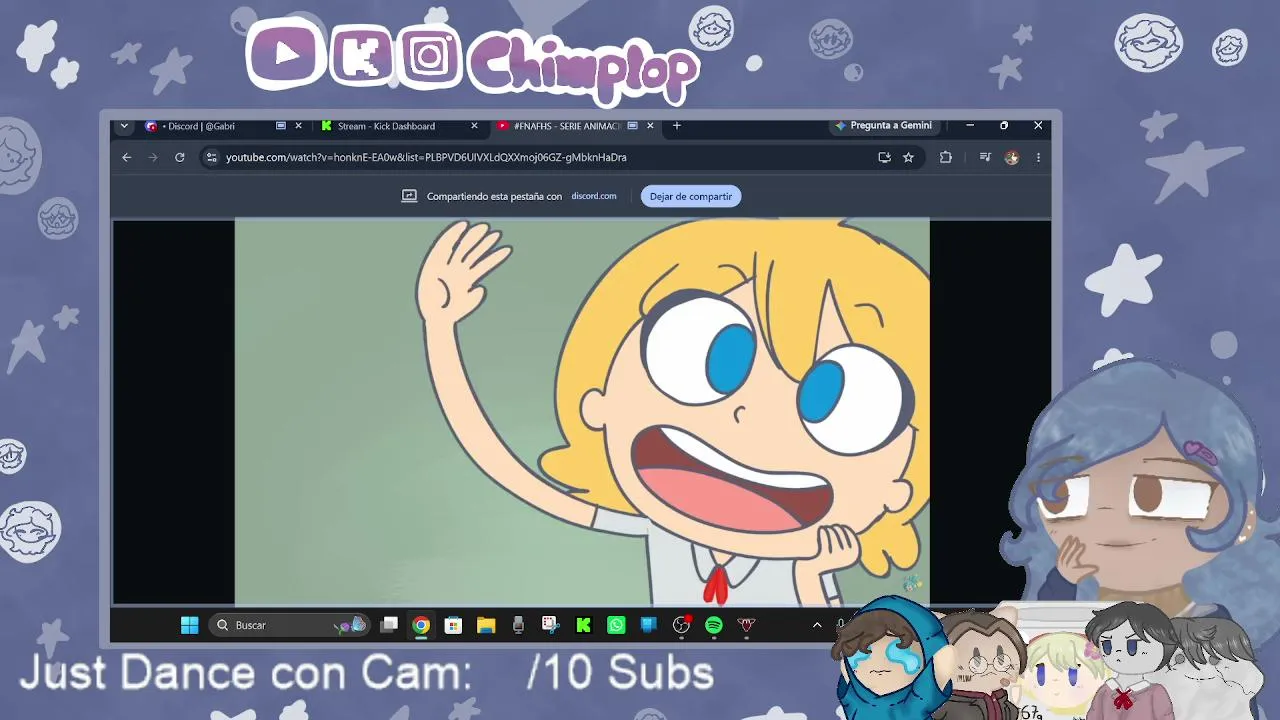
Task: Click the picture-in-picture icon on Discord tab
Action: pyautogui.click(x=281, y=126)
